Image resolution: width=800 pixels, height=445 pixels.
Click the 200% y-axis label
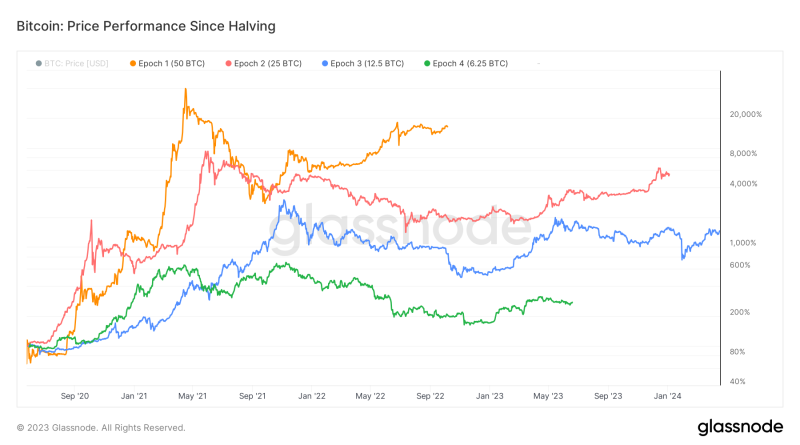[741, 312]
